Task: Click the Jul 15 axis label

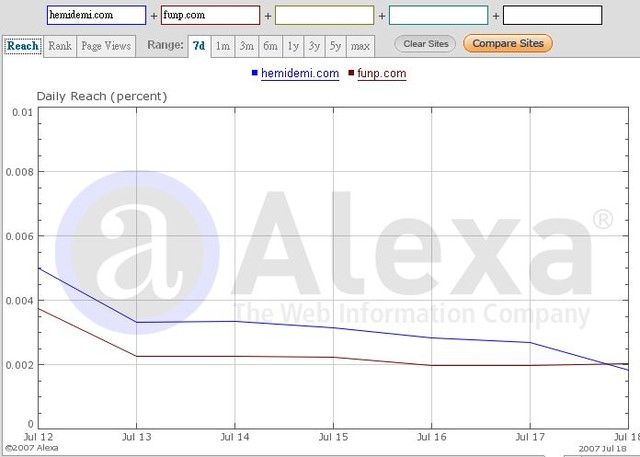Action: [333, 437]
